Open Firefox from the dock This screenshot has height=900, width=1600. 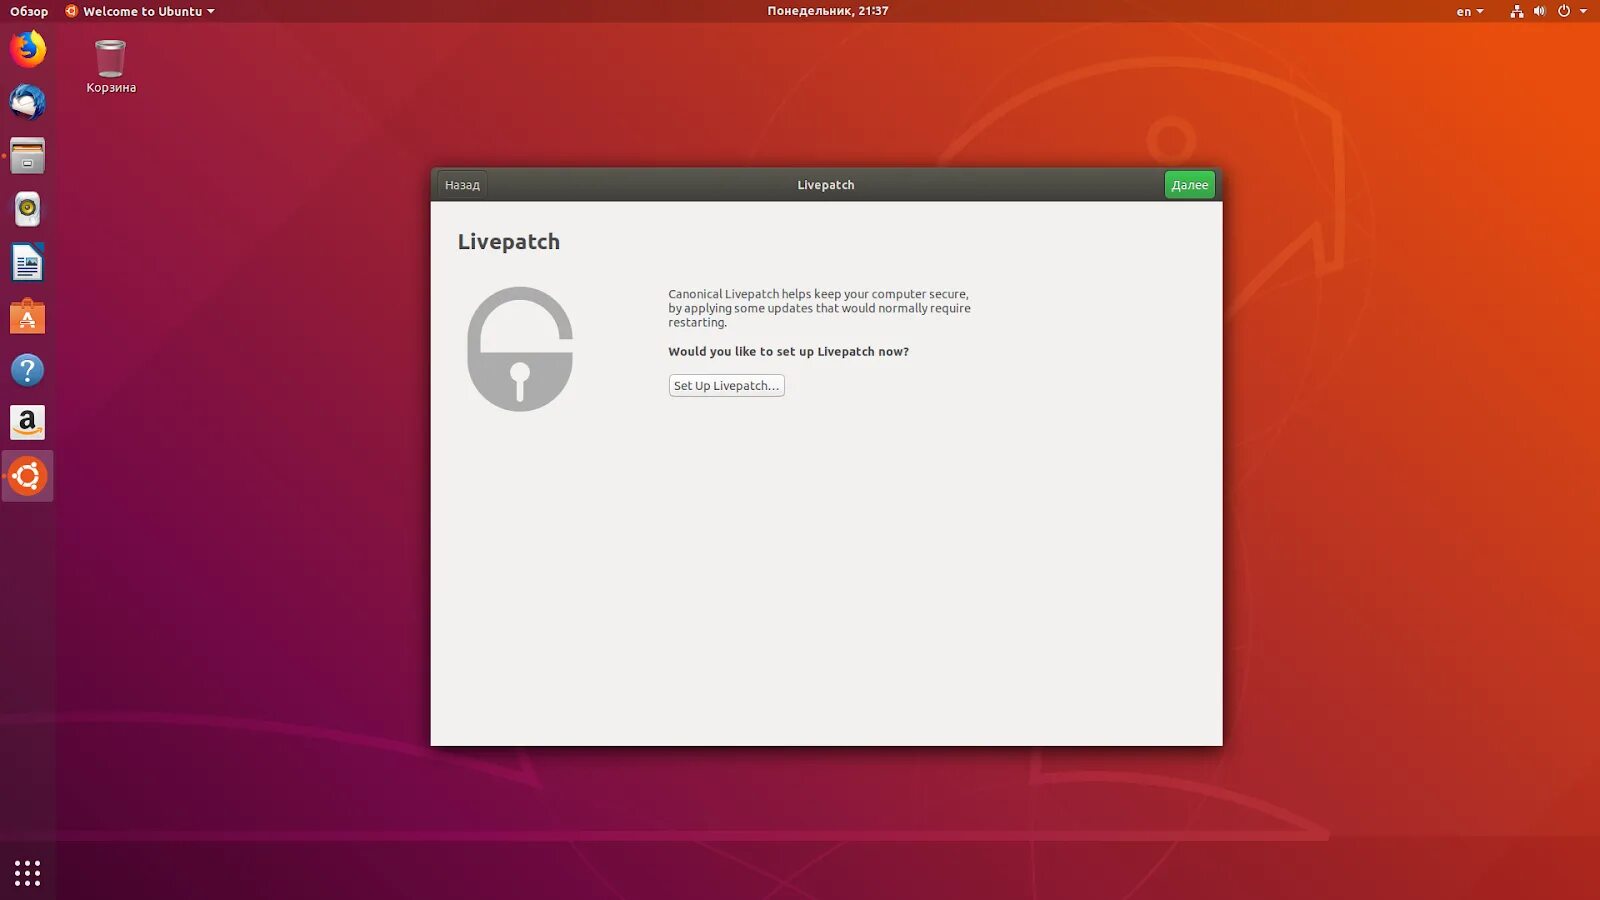coord(27,49)
